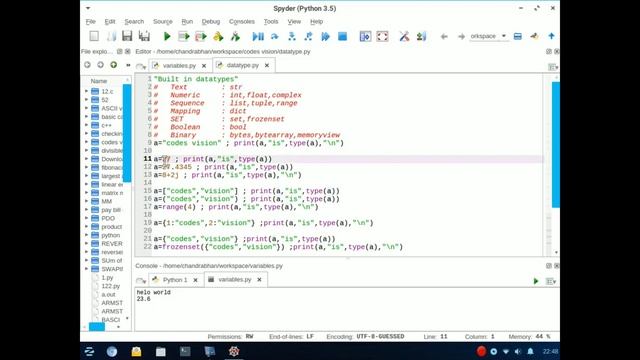The width and height of the screenshot is (640, 360).
Task: Expand the REVER folder
Action: (x=87, y=244)
